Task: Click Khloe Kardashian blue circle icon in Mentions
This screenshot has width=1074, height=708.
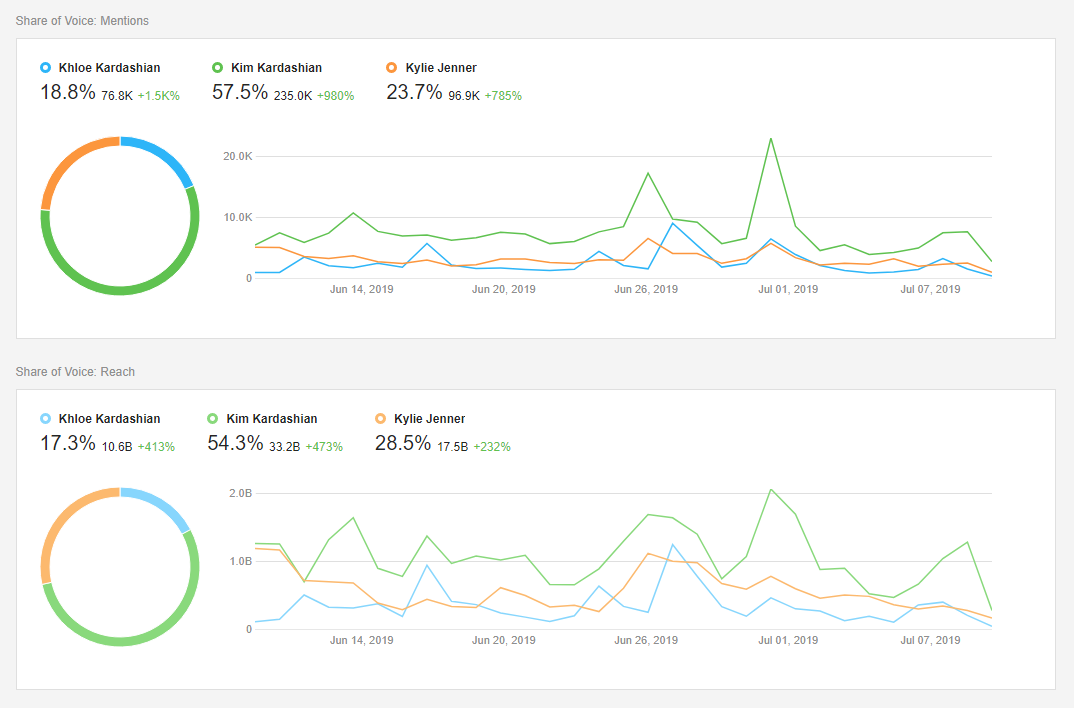Action: 46,68
